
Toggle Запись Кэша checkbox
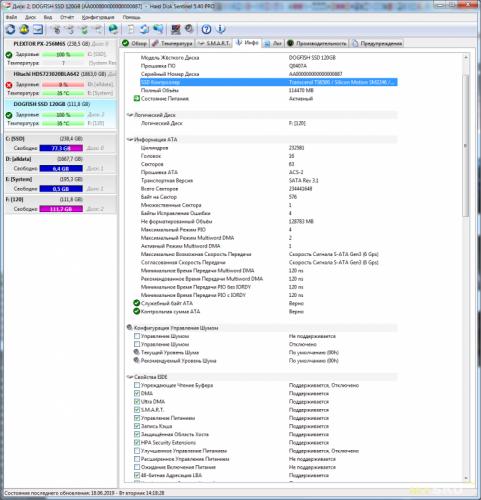tap(137, 426)
